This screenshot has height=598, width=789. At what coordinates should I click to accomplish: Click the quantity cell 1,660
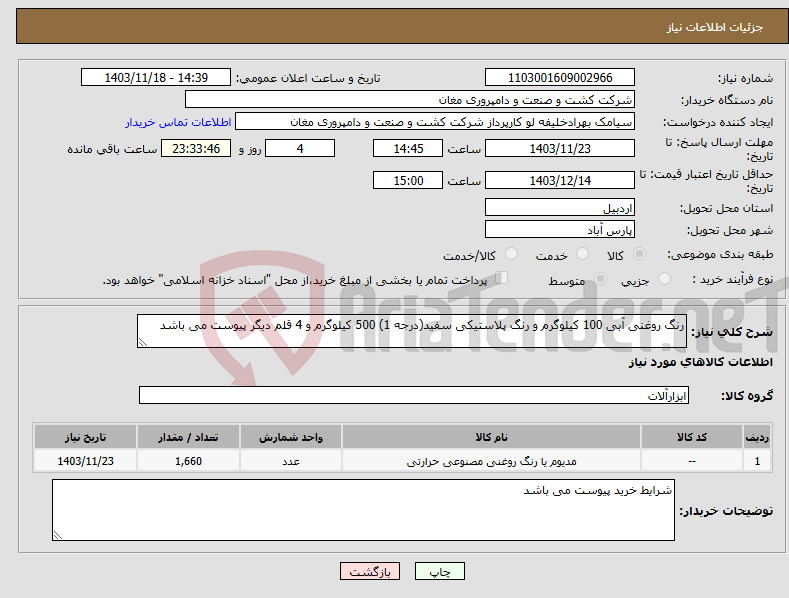pyautogui.click(x=188, y=461)
